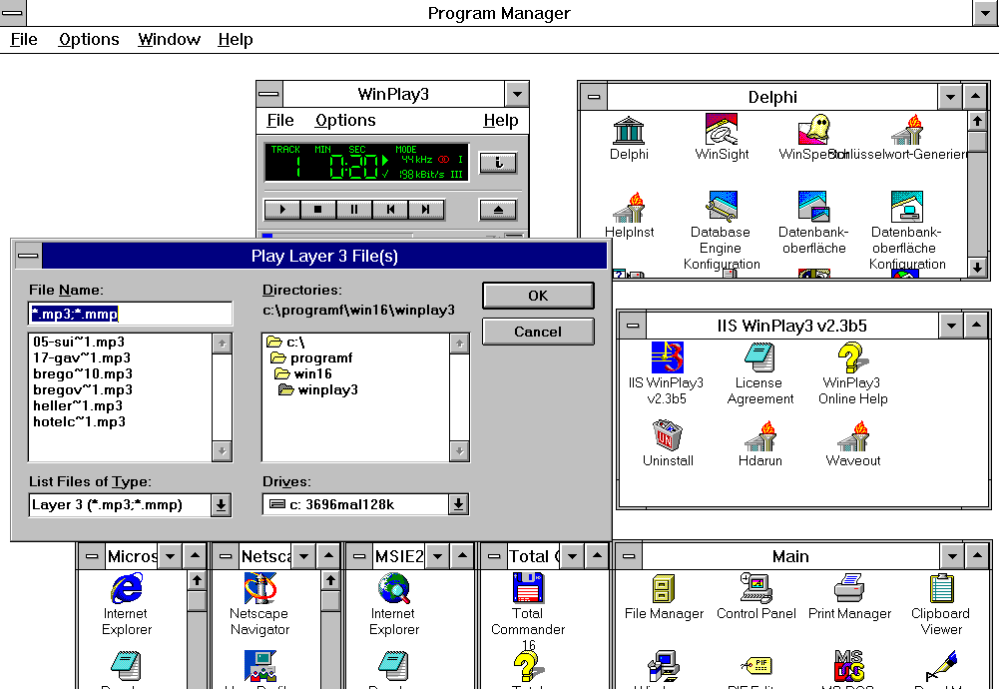The height and width of the screenshot is (691, 1000).
Task: Open Program Manager File menu
Action: pos(24,40)
